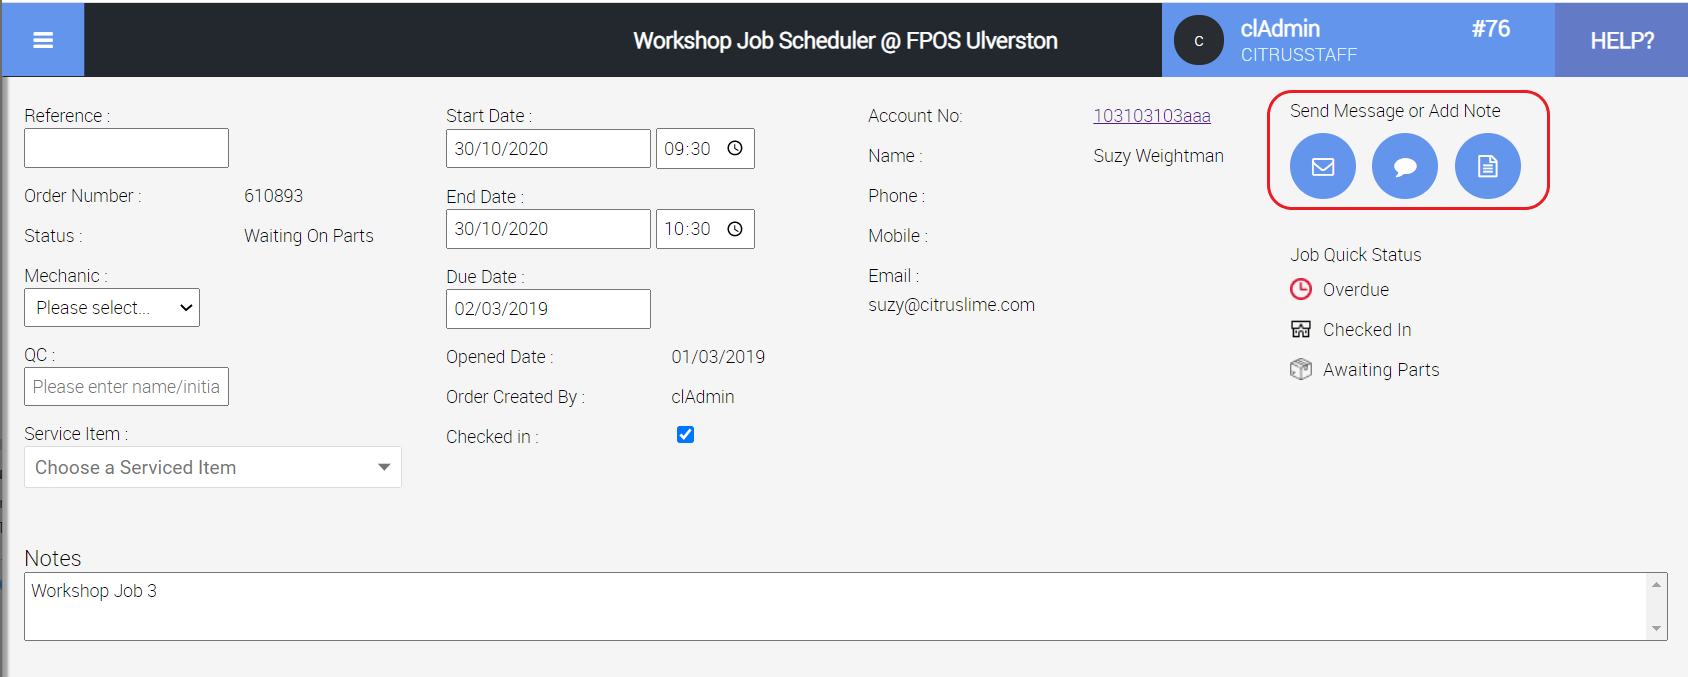Open the End Date time picker clock

(735, 229)
